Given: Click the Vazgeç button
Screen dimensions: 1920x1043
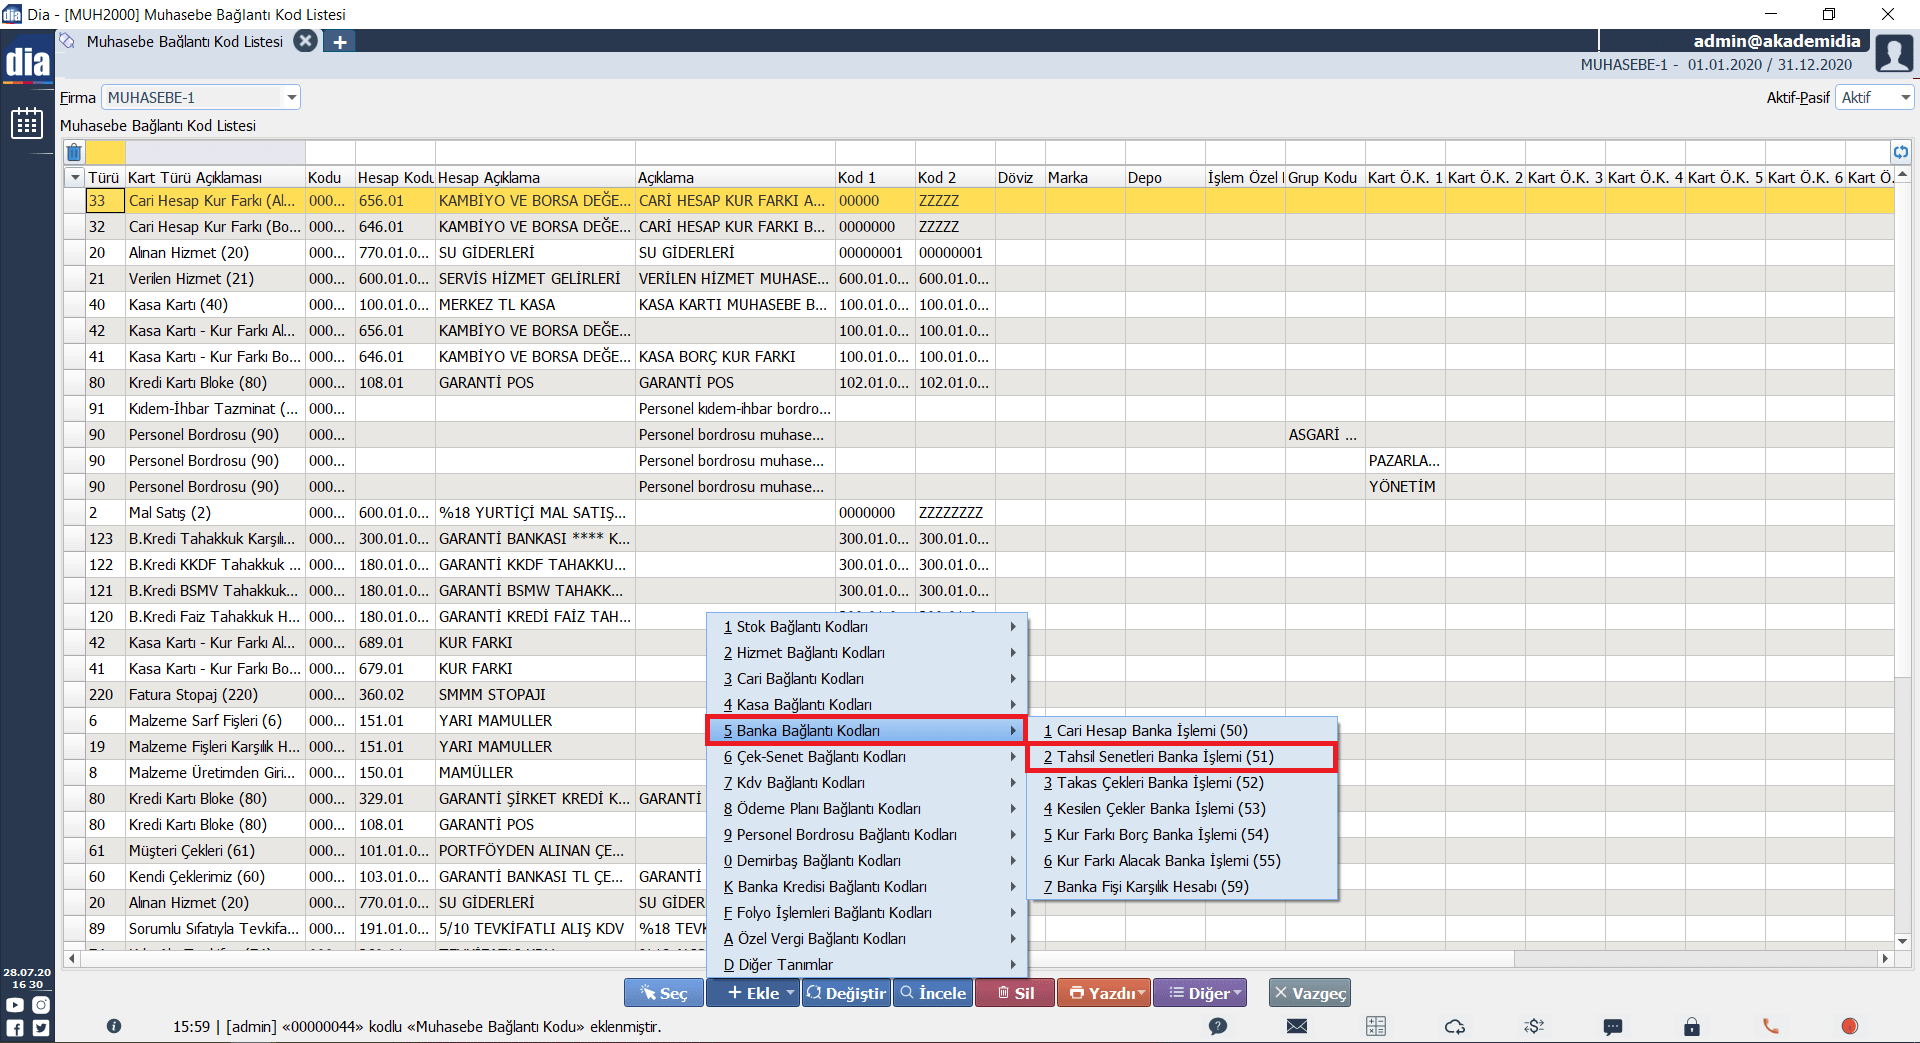Looking at the screenshot, I should coord(1309,993).
